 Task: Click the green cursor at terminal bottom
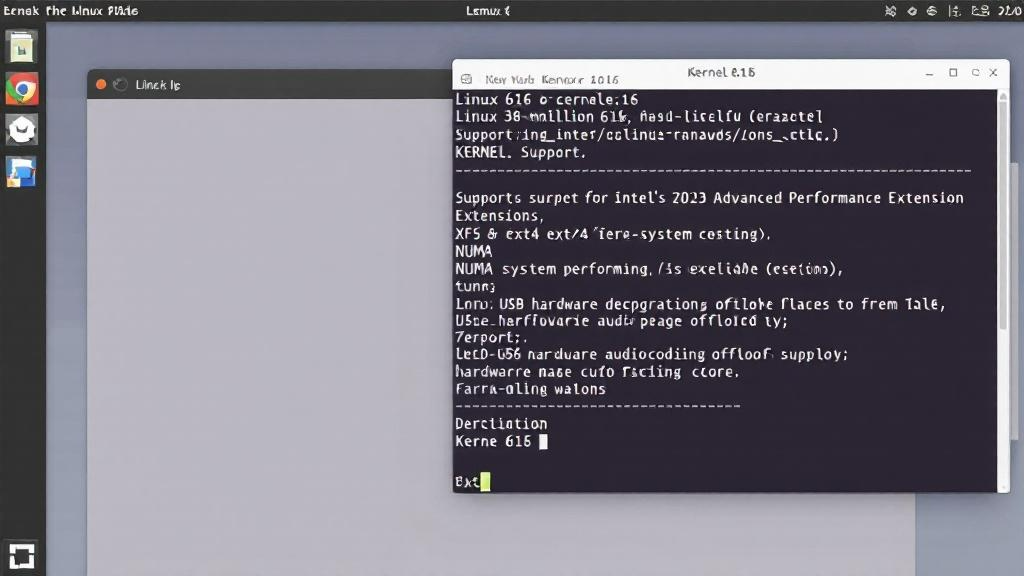[x=485, y=482]
